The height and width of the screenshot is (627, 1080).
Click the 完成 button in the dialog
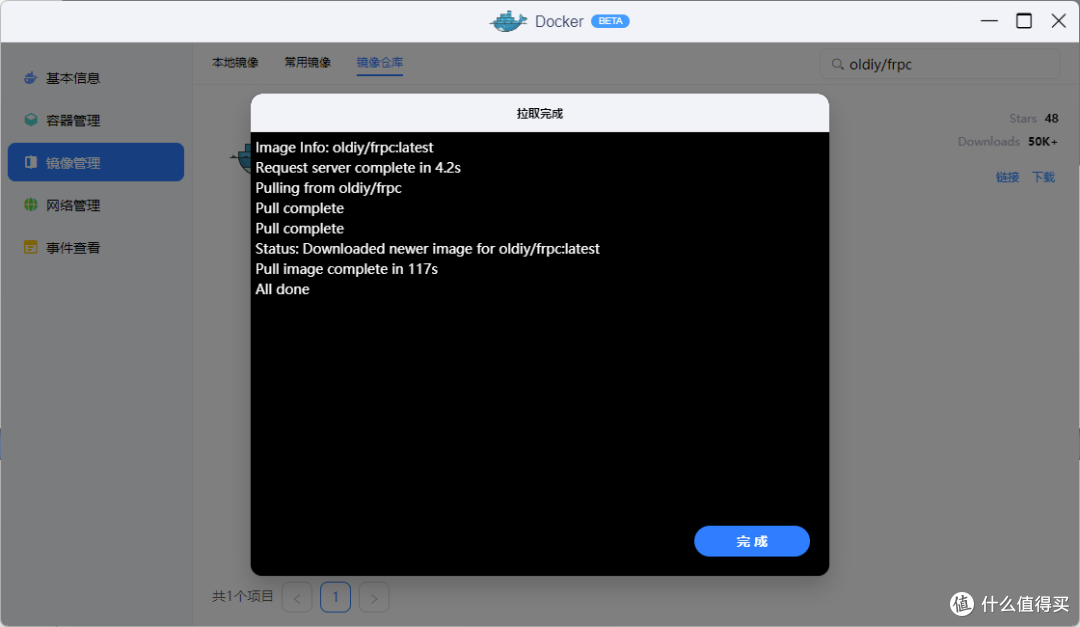[751, 541]
